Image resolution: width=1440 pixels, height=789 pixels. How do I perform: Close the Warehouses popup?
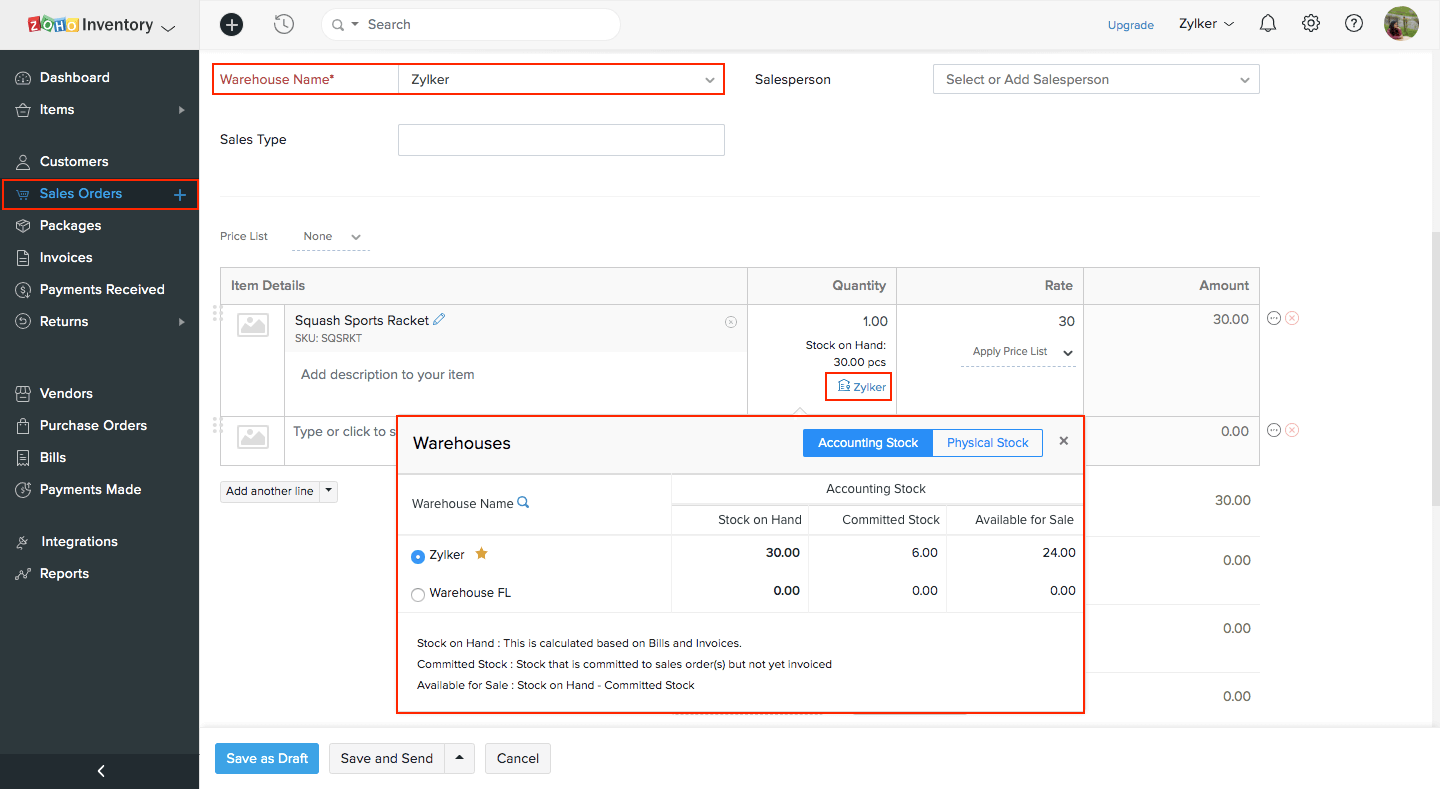[x=1064, y=441]
